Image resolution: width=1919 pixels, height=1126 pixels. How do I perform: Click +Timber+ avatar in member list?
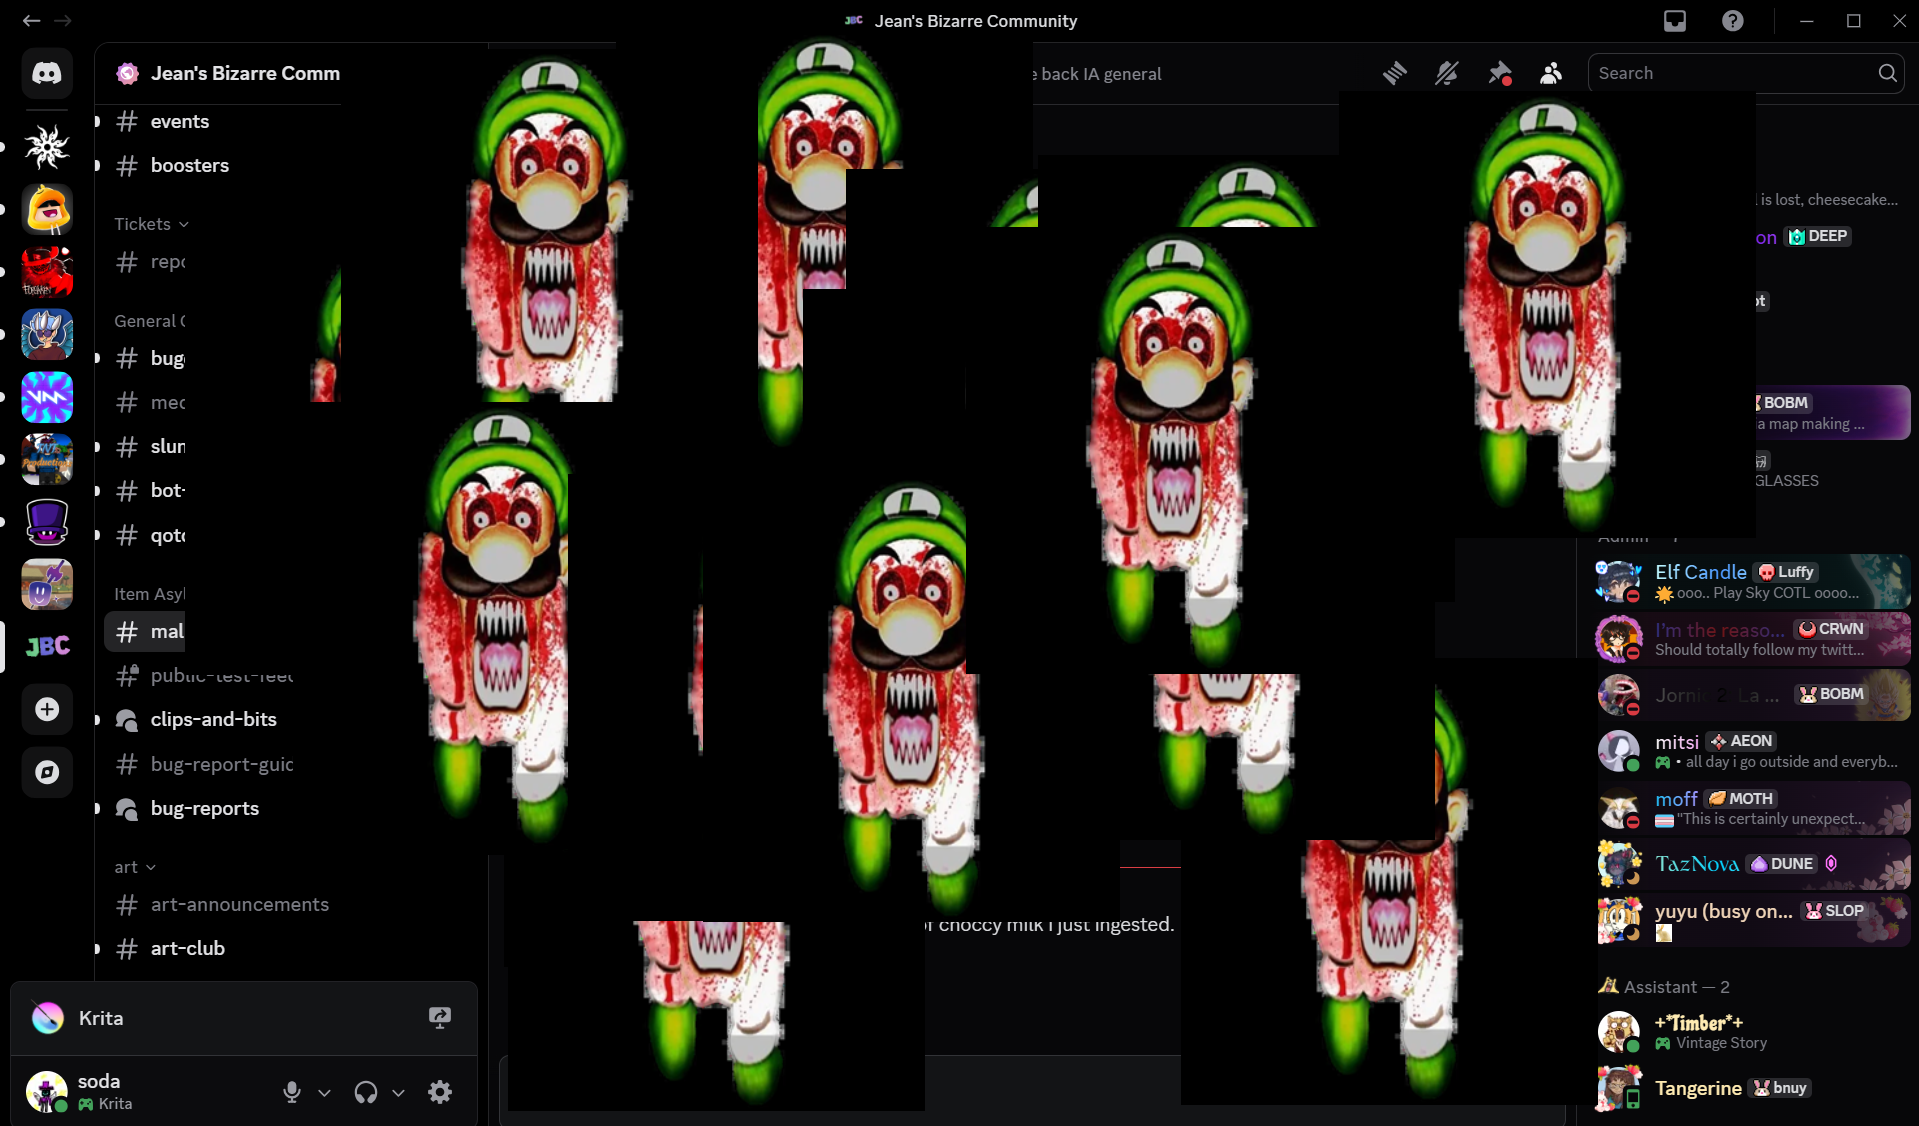pos(1619,1032)
